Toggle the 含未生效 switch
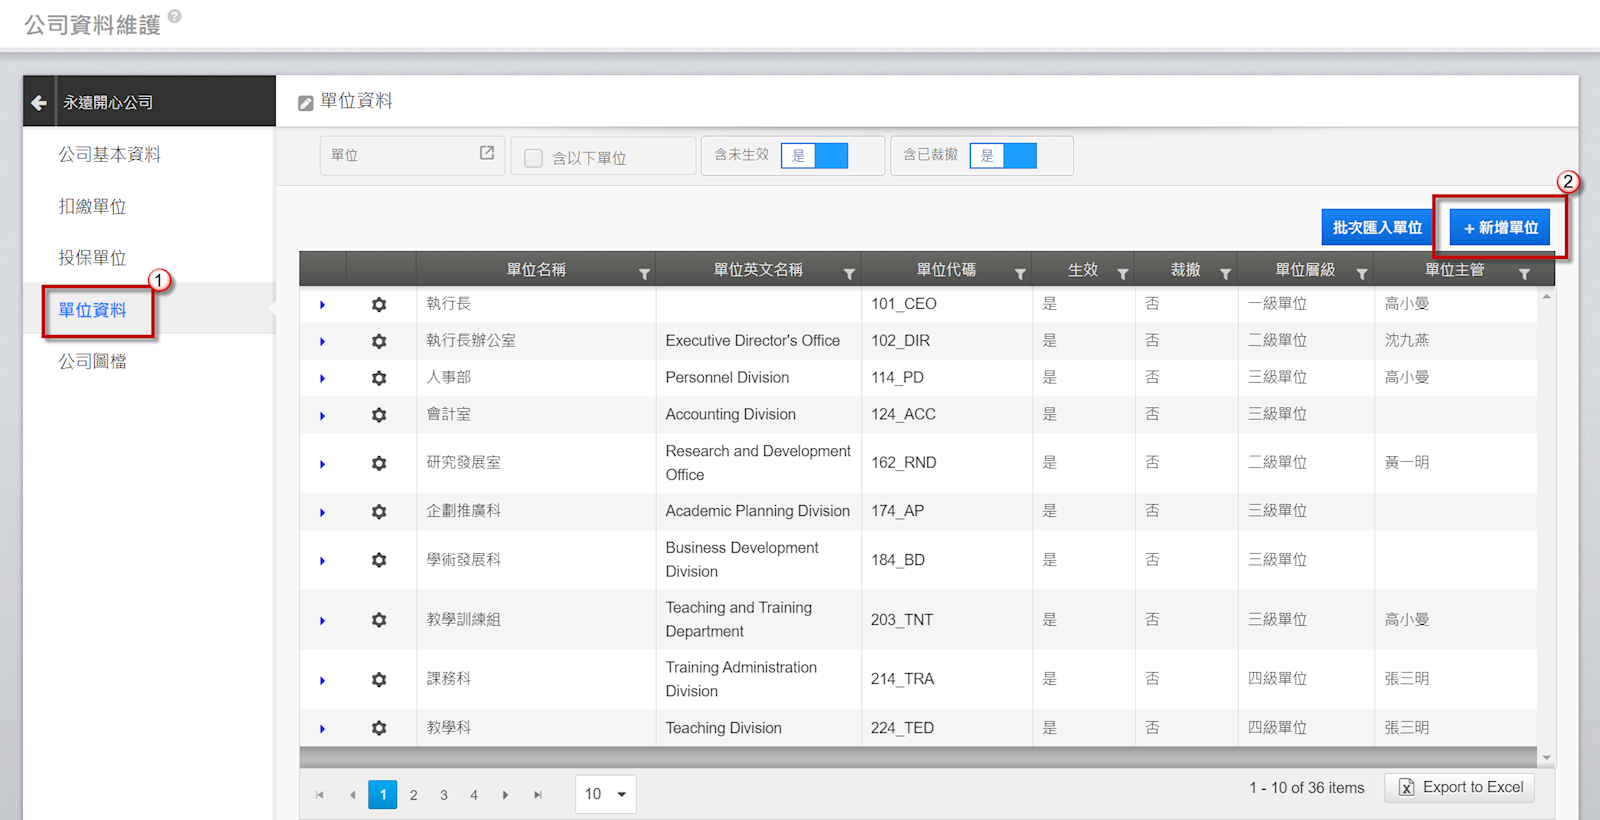Screen dimensions: 1600x820 [814, 156]
